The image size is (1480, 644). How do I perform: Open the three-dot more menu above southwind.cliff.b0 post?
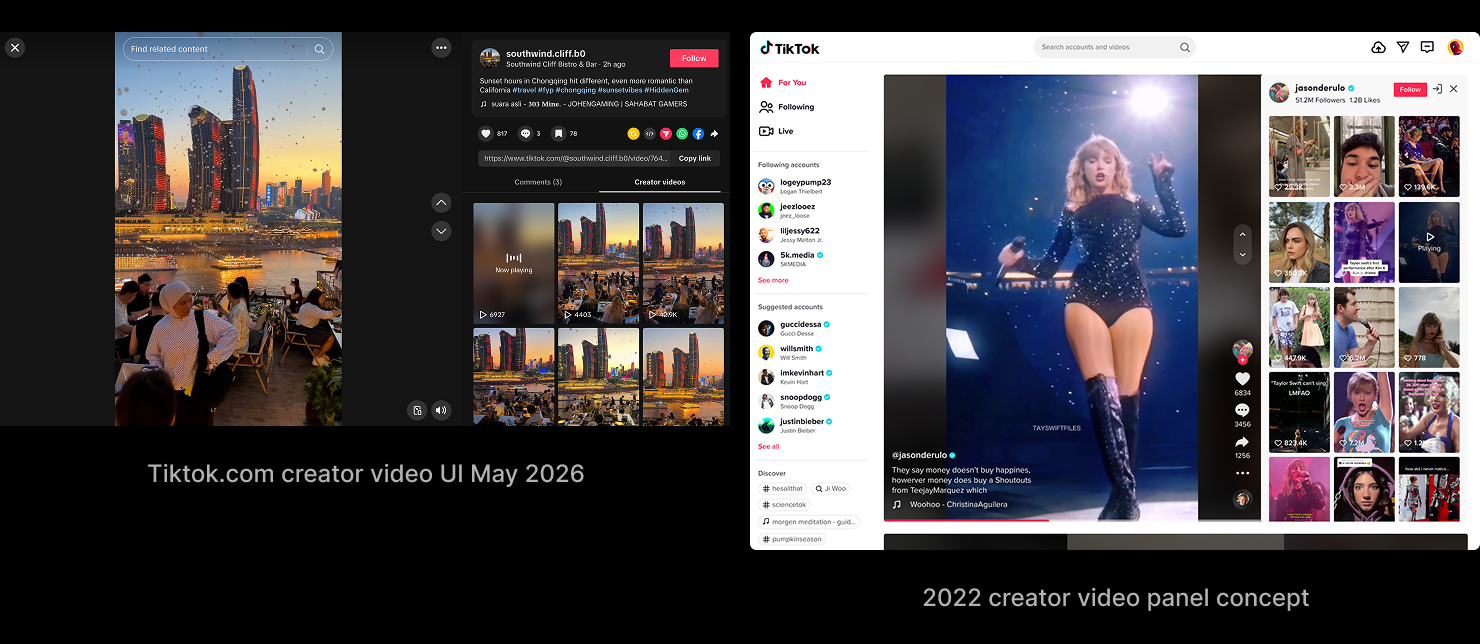(441, 47)
